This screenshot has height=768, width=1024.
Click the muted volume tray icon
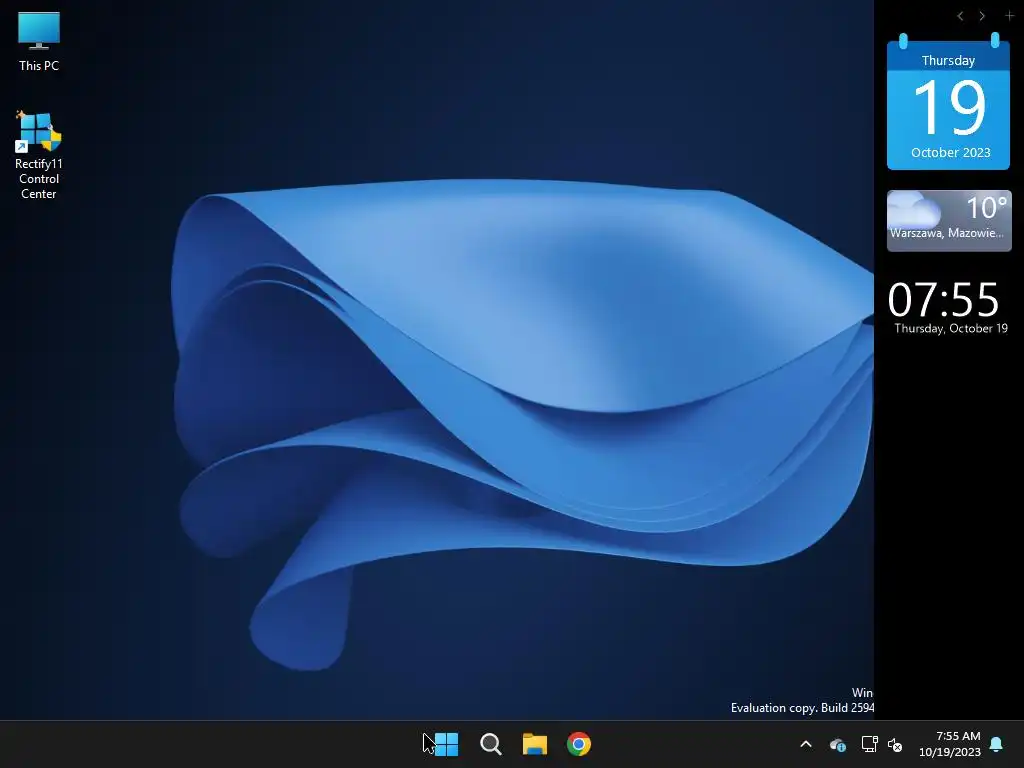[x=895, y=744]
